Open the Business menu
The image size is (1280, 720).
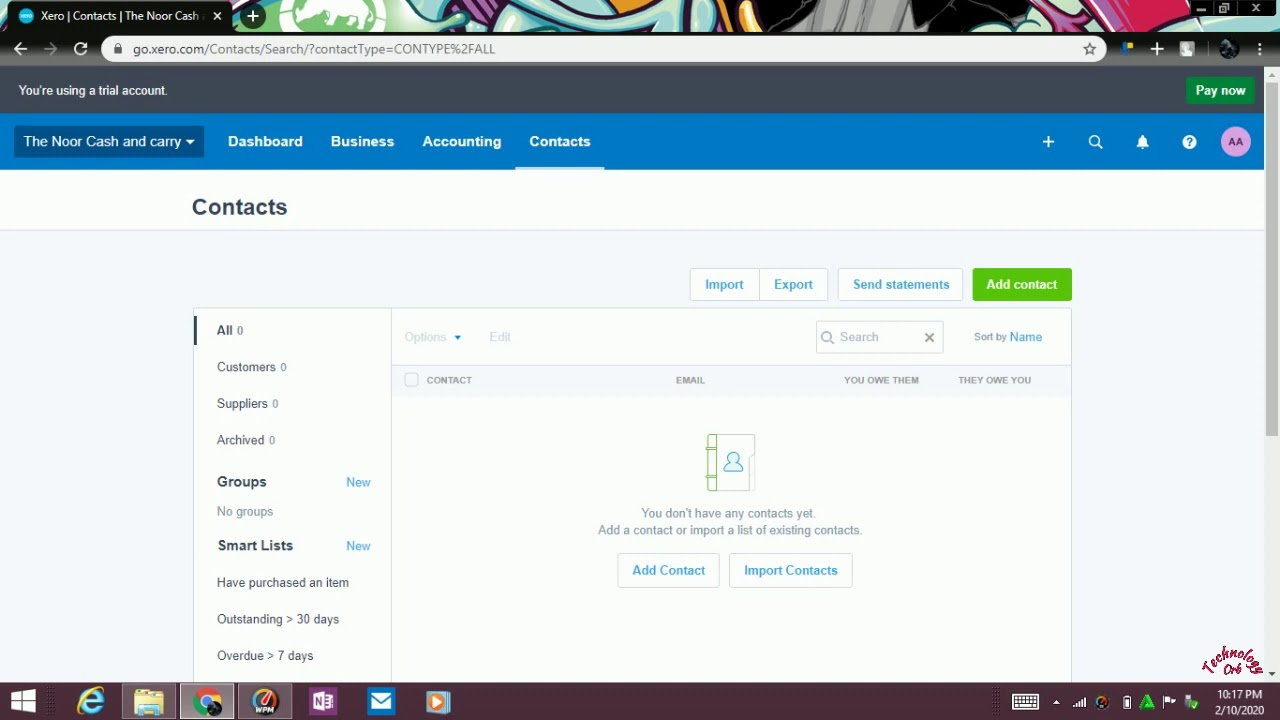point(362,142)
